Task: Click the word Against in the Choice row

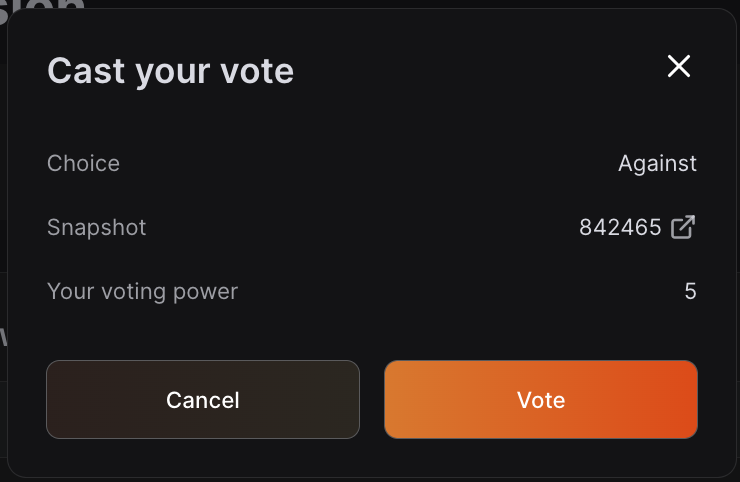Action: tap(657, 163)
